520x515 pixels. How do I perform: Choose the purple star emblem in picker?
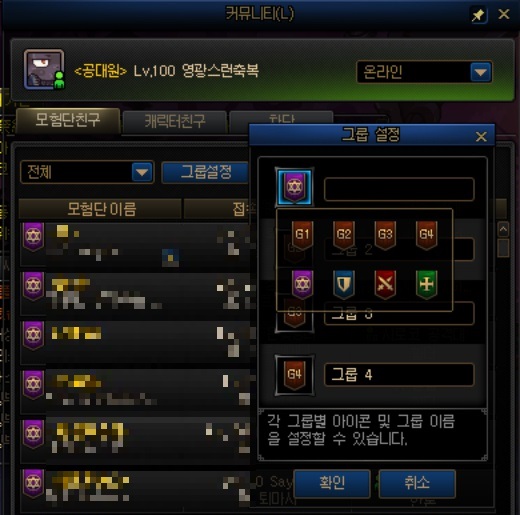302,284
